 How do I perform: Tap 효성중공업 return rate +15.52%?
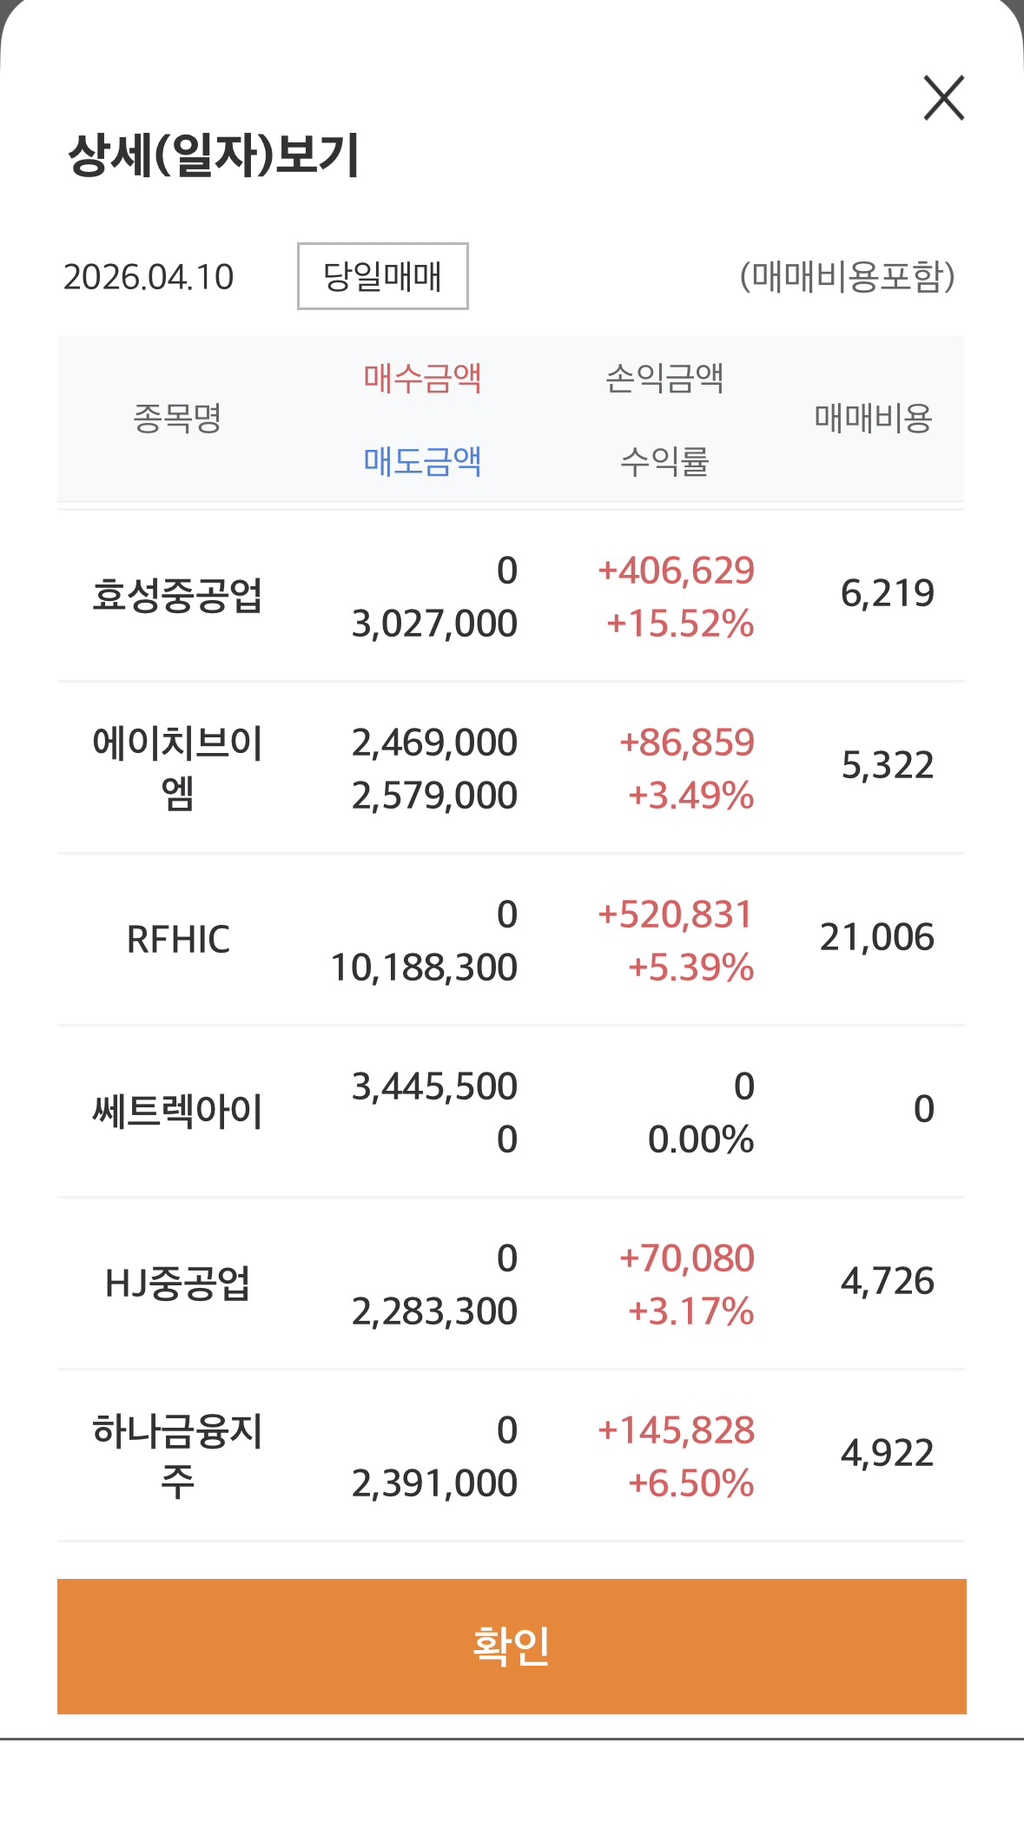pos(680,624)
